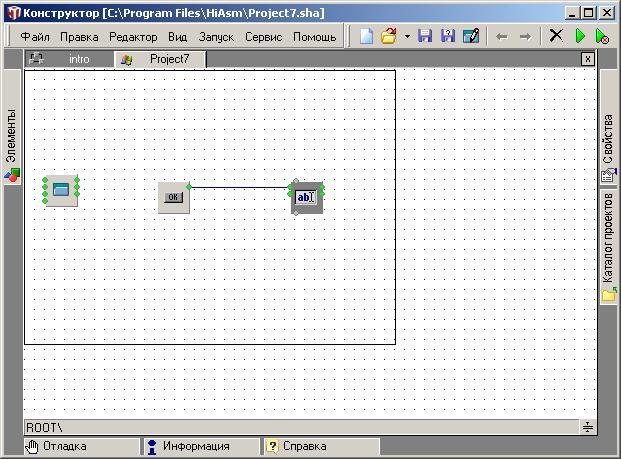Viewport: 621px width, 459px height.
Task: Click the green Run project arrow
Action: [x=580, y=36]
